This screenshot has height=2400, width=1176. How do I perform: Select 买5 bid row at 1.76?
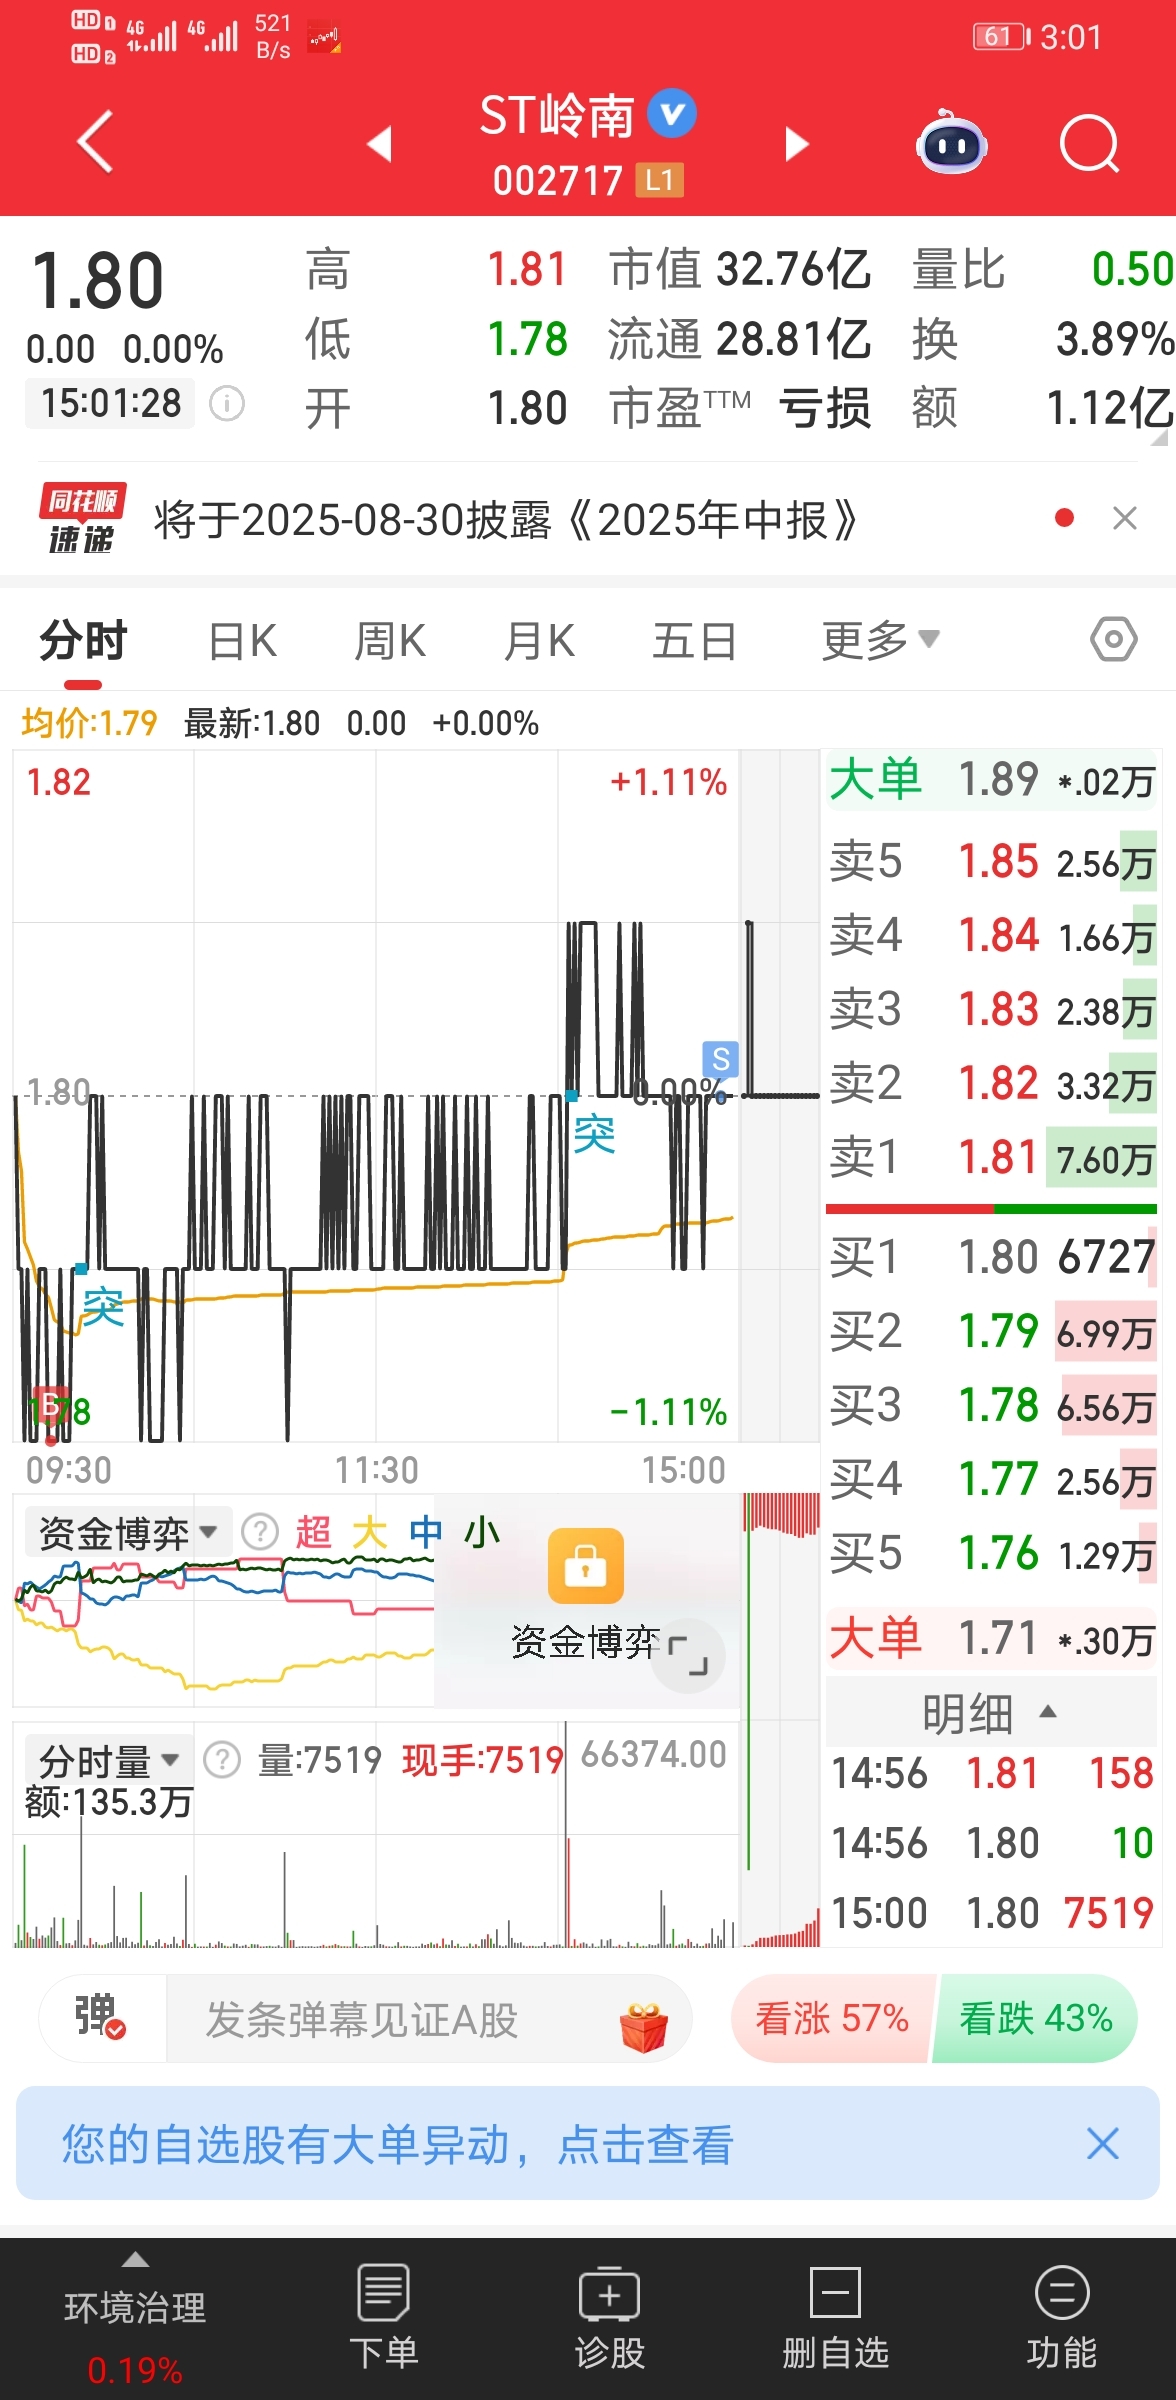[992, 1553]
